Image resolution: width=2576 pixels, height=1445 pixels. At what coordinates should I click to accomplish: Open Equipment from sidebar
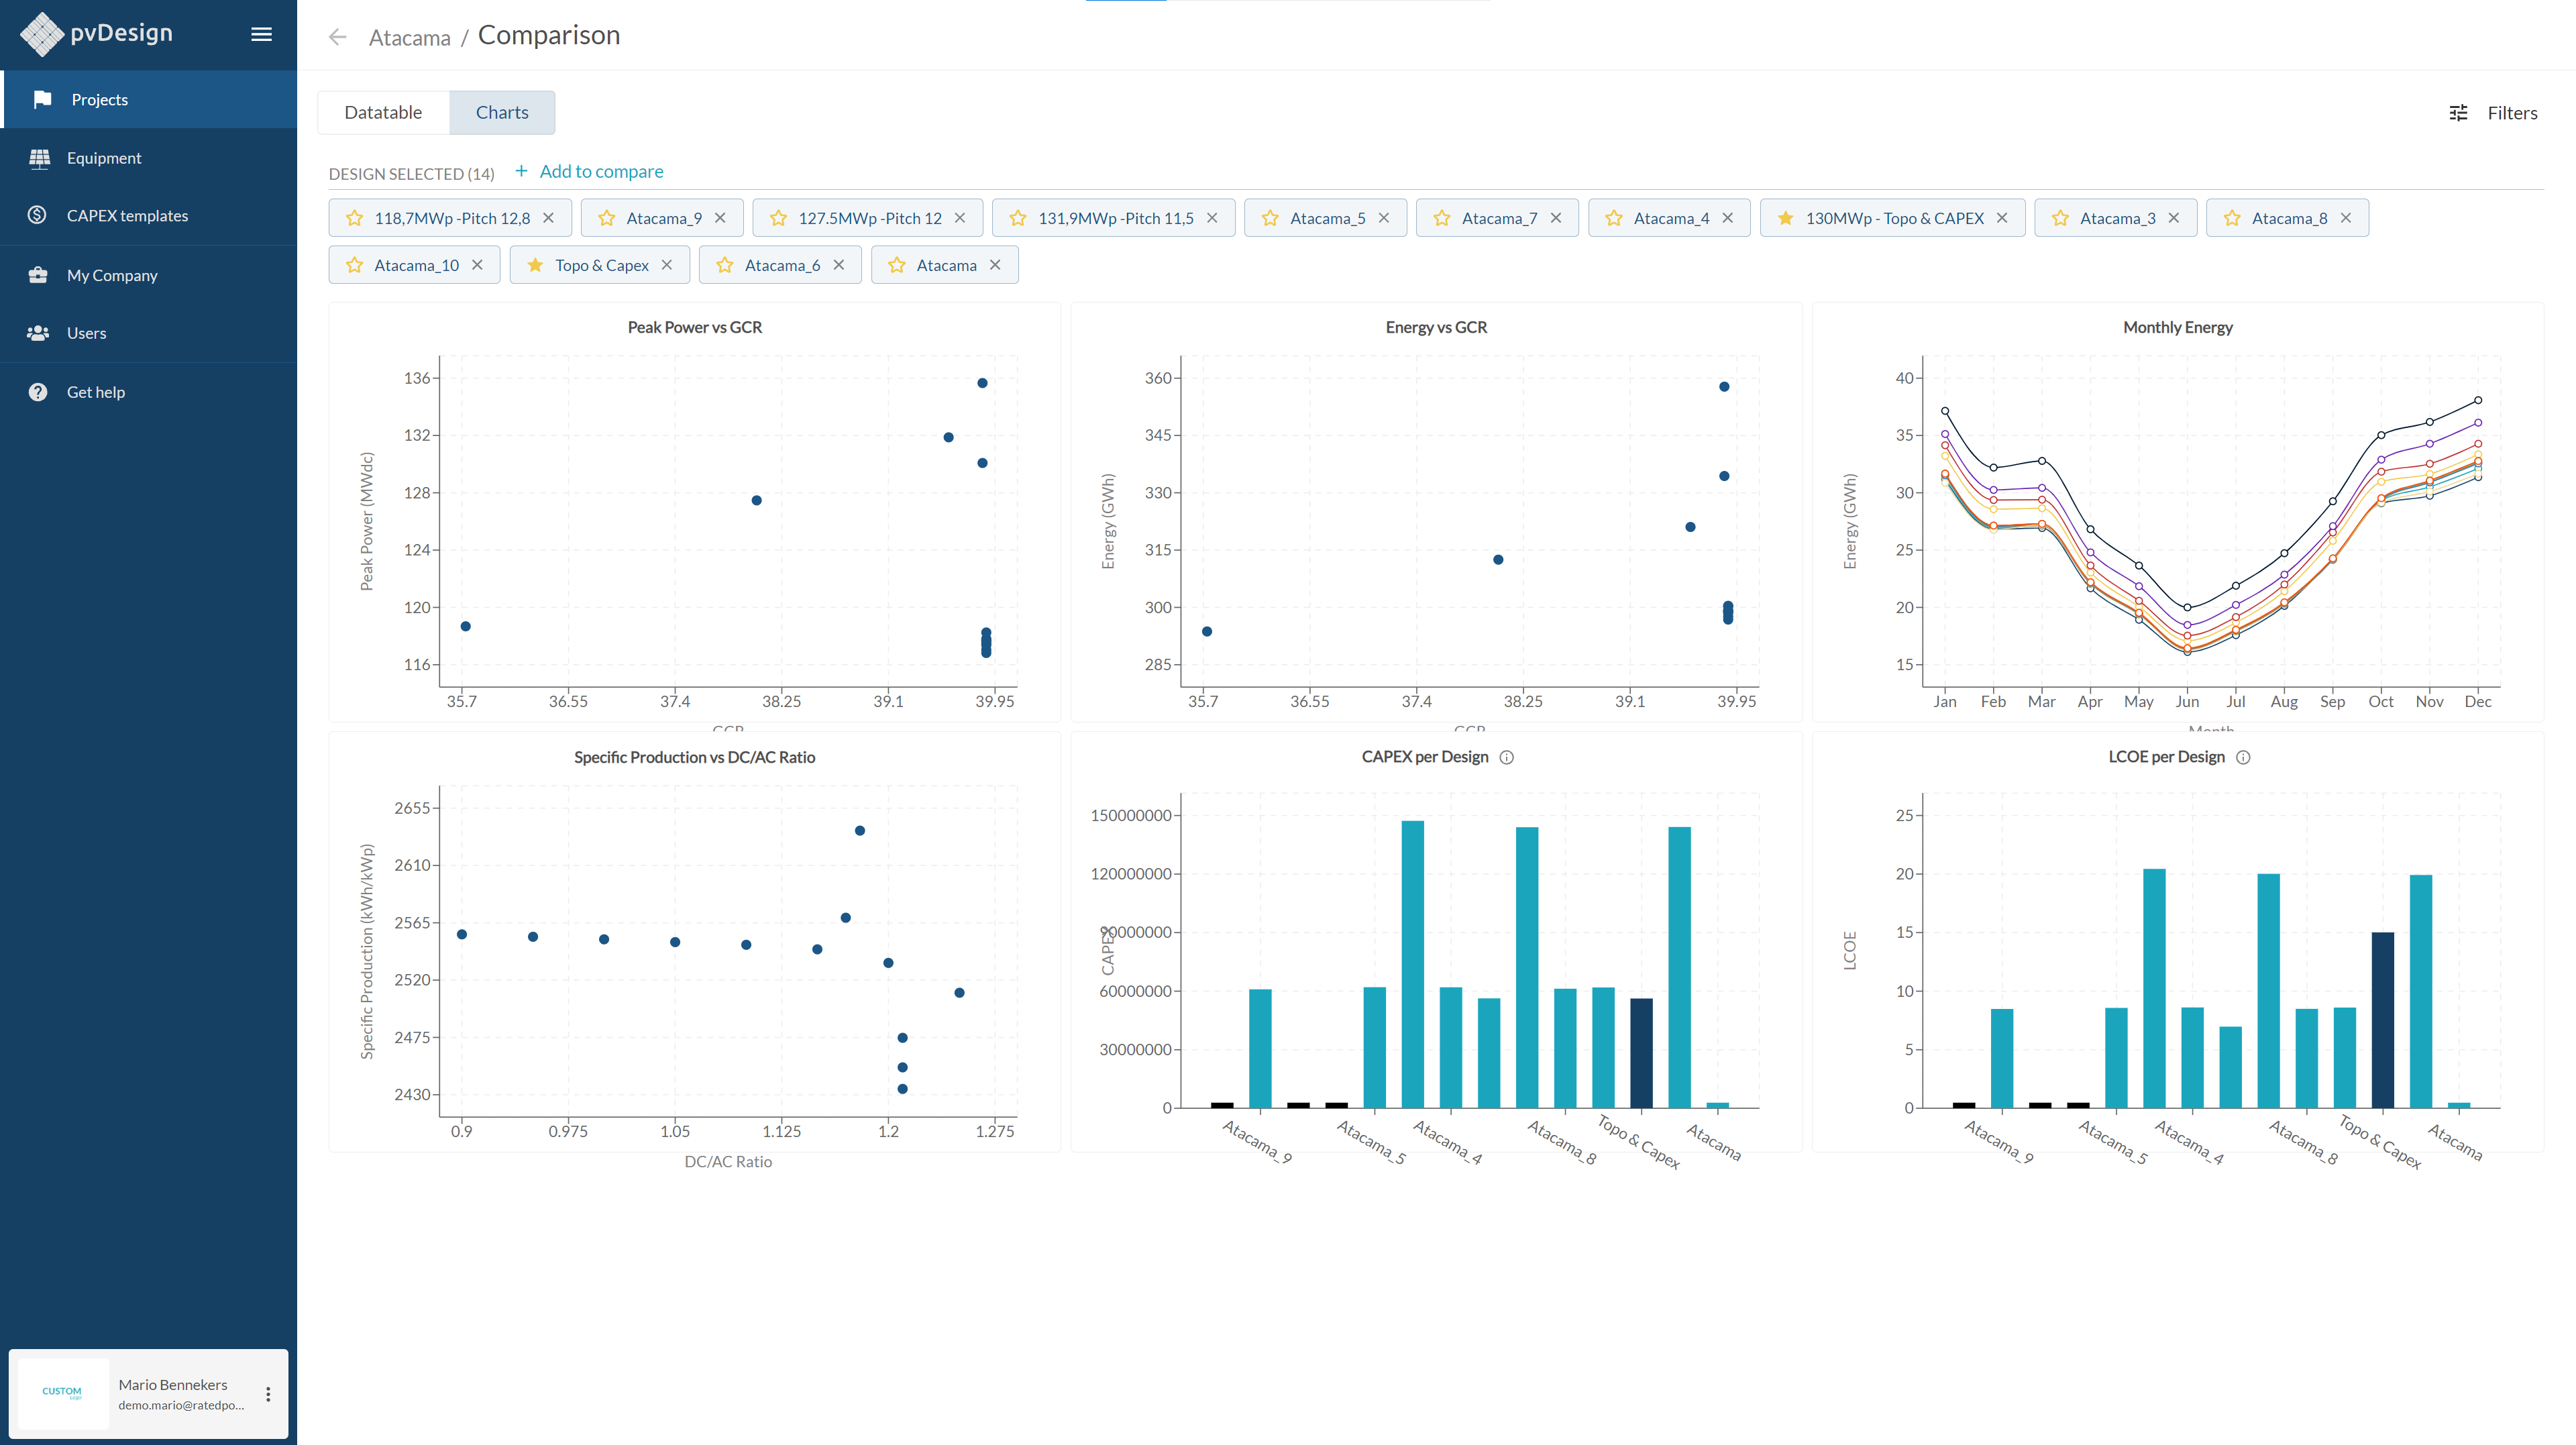(x=104, y=158)
